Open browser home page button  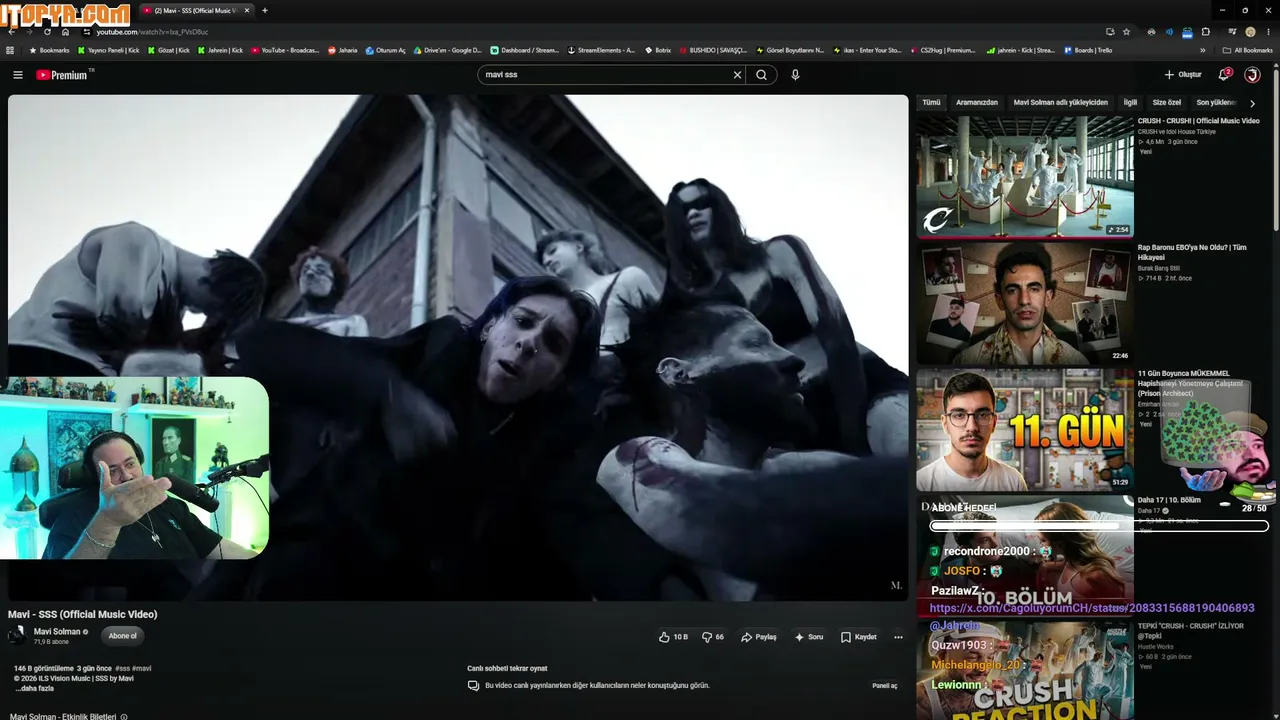coord(65,32)
